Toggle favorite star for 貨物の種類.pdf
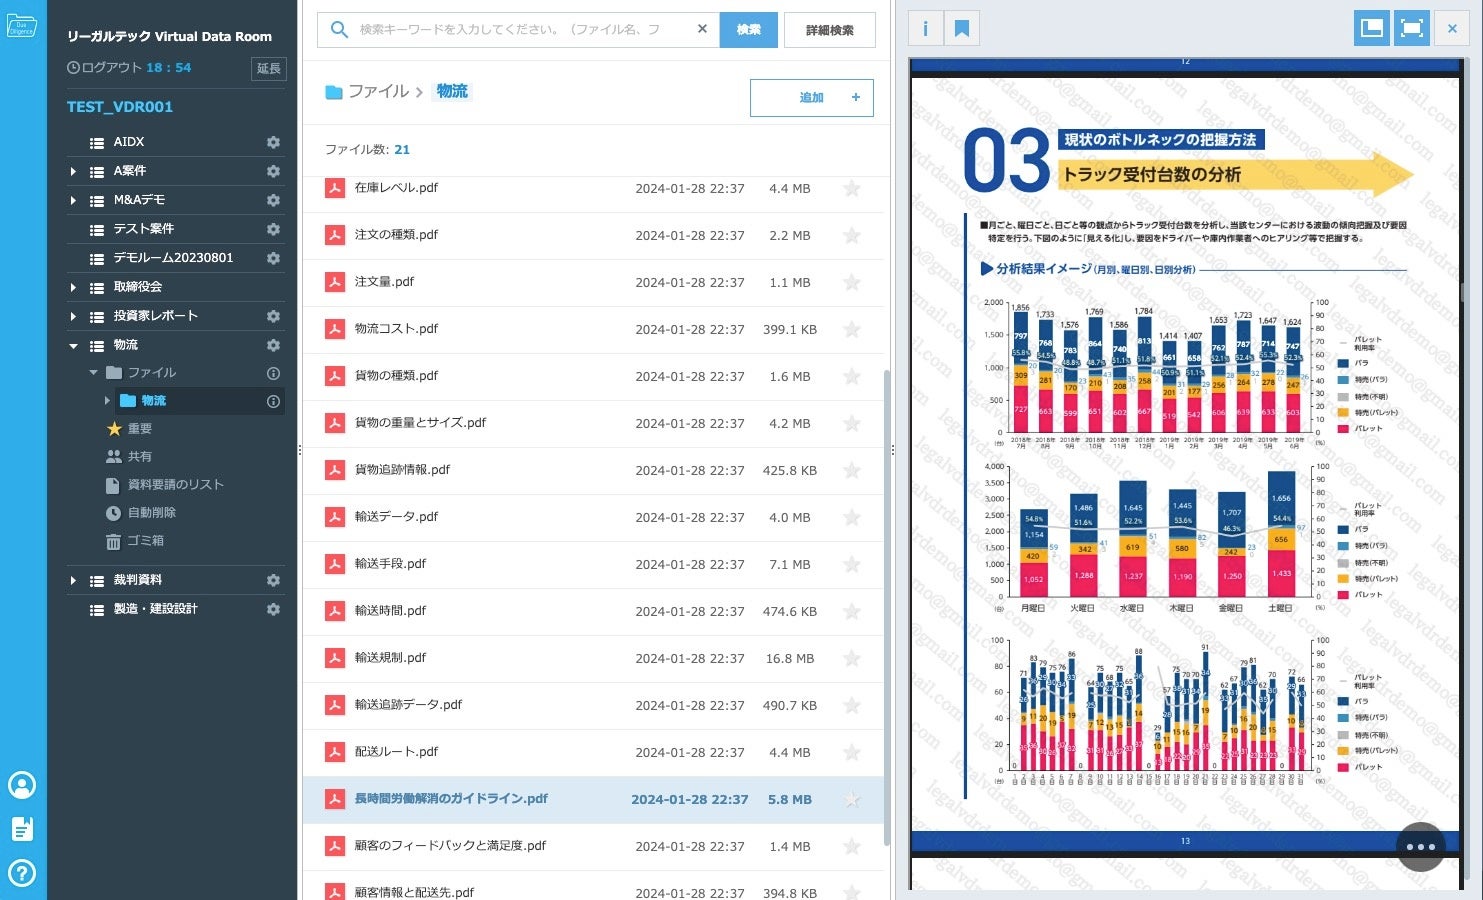The image size is (1483, 900). 852,376
